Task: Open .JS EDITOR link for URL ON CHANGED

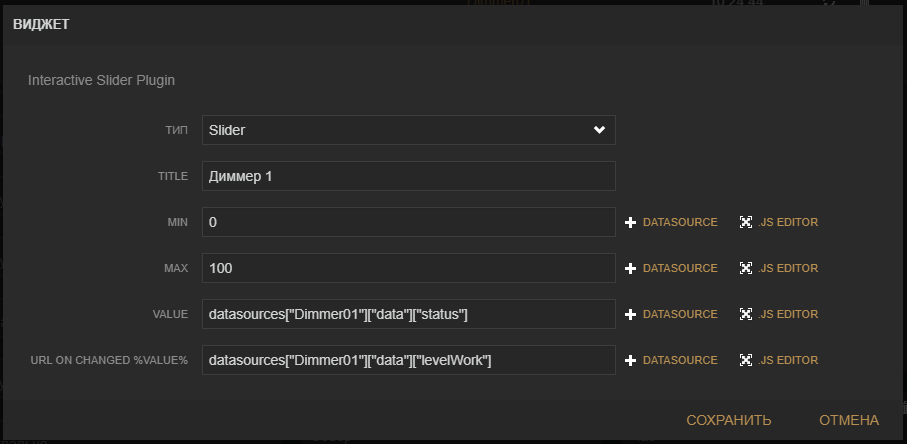Action: coord(788,360)
